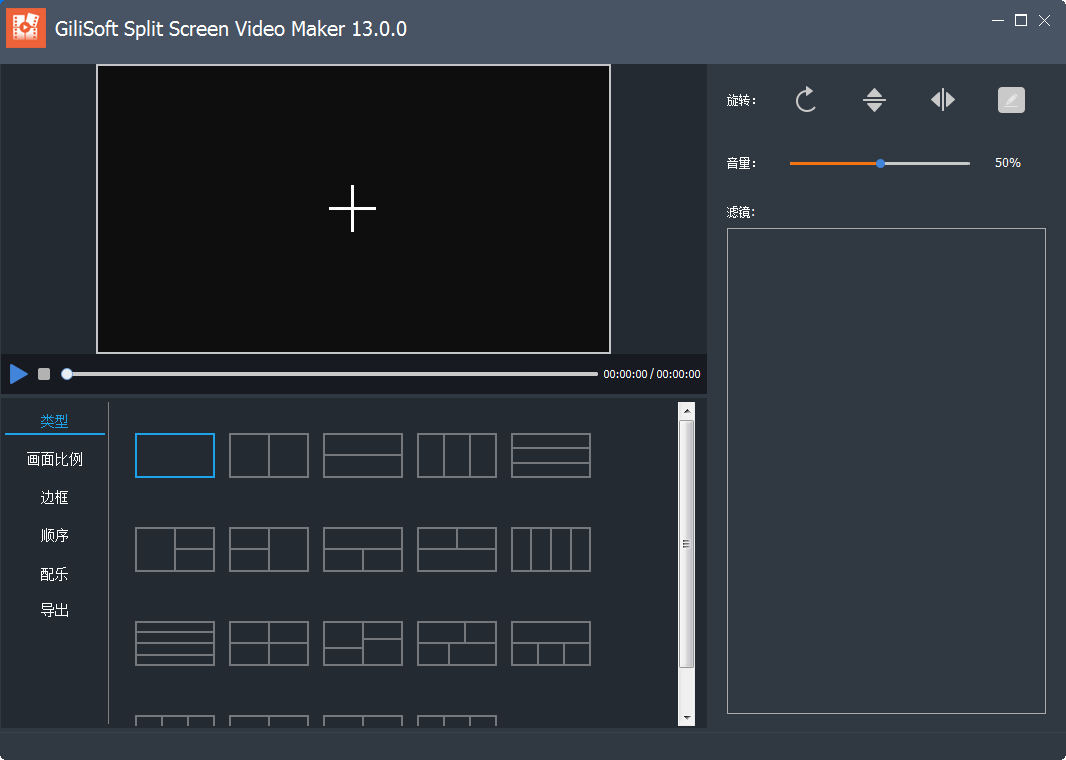Click the 滤镜 filter list box
Viewport: 1066px width, 760px height.
886,470
